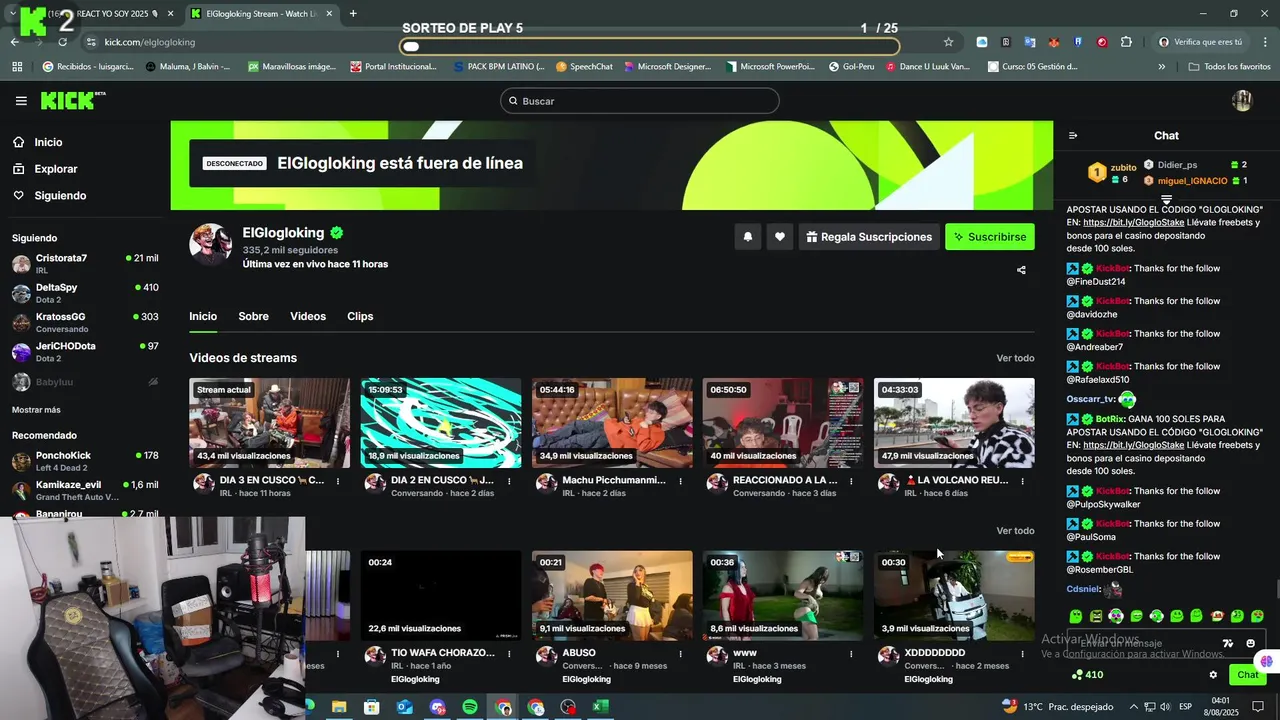Open the Chrome Extensions puzzle icon

[1126, 42]
